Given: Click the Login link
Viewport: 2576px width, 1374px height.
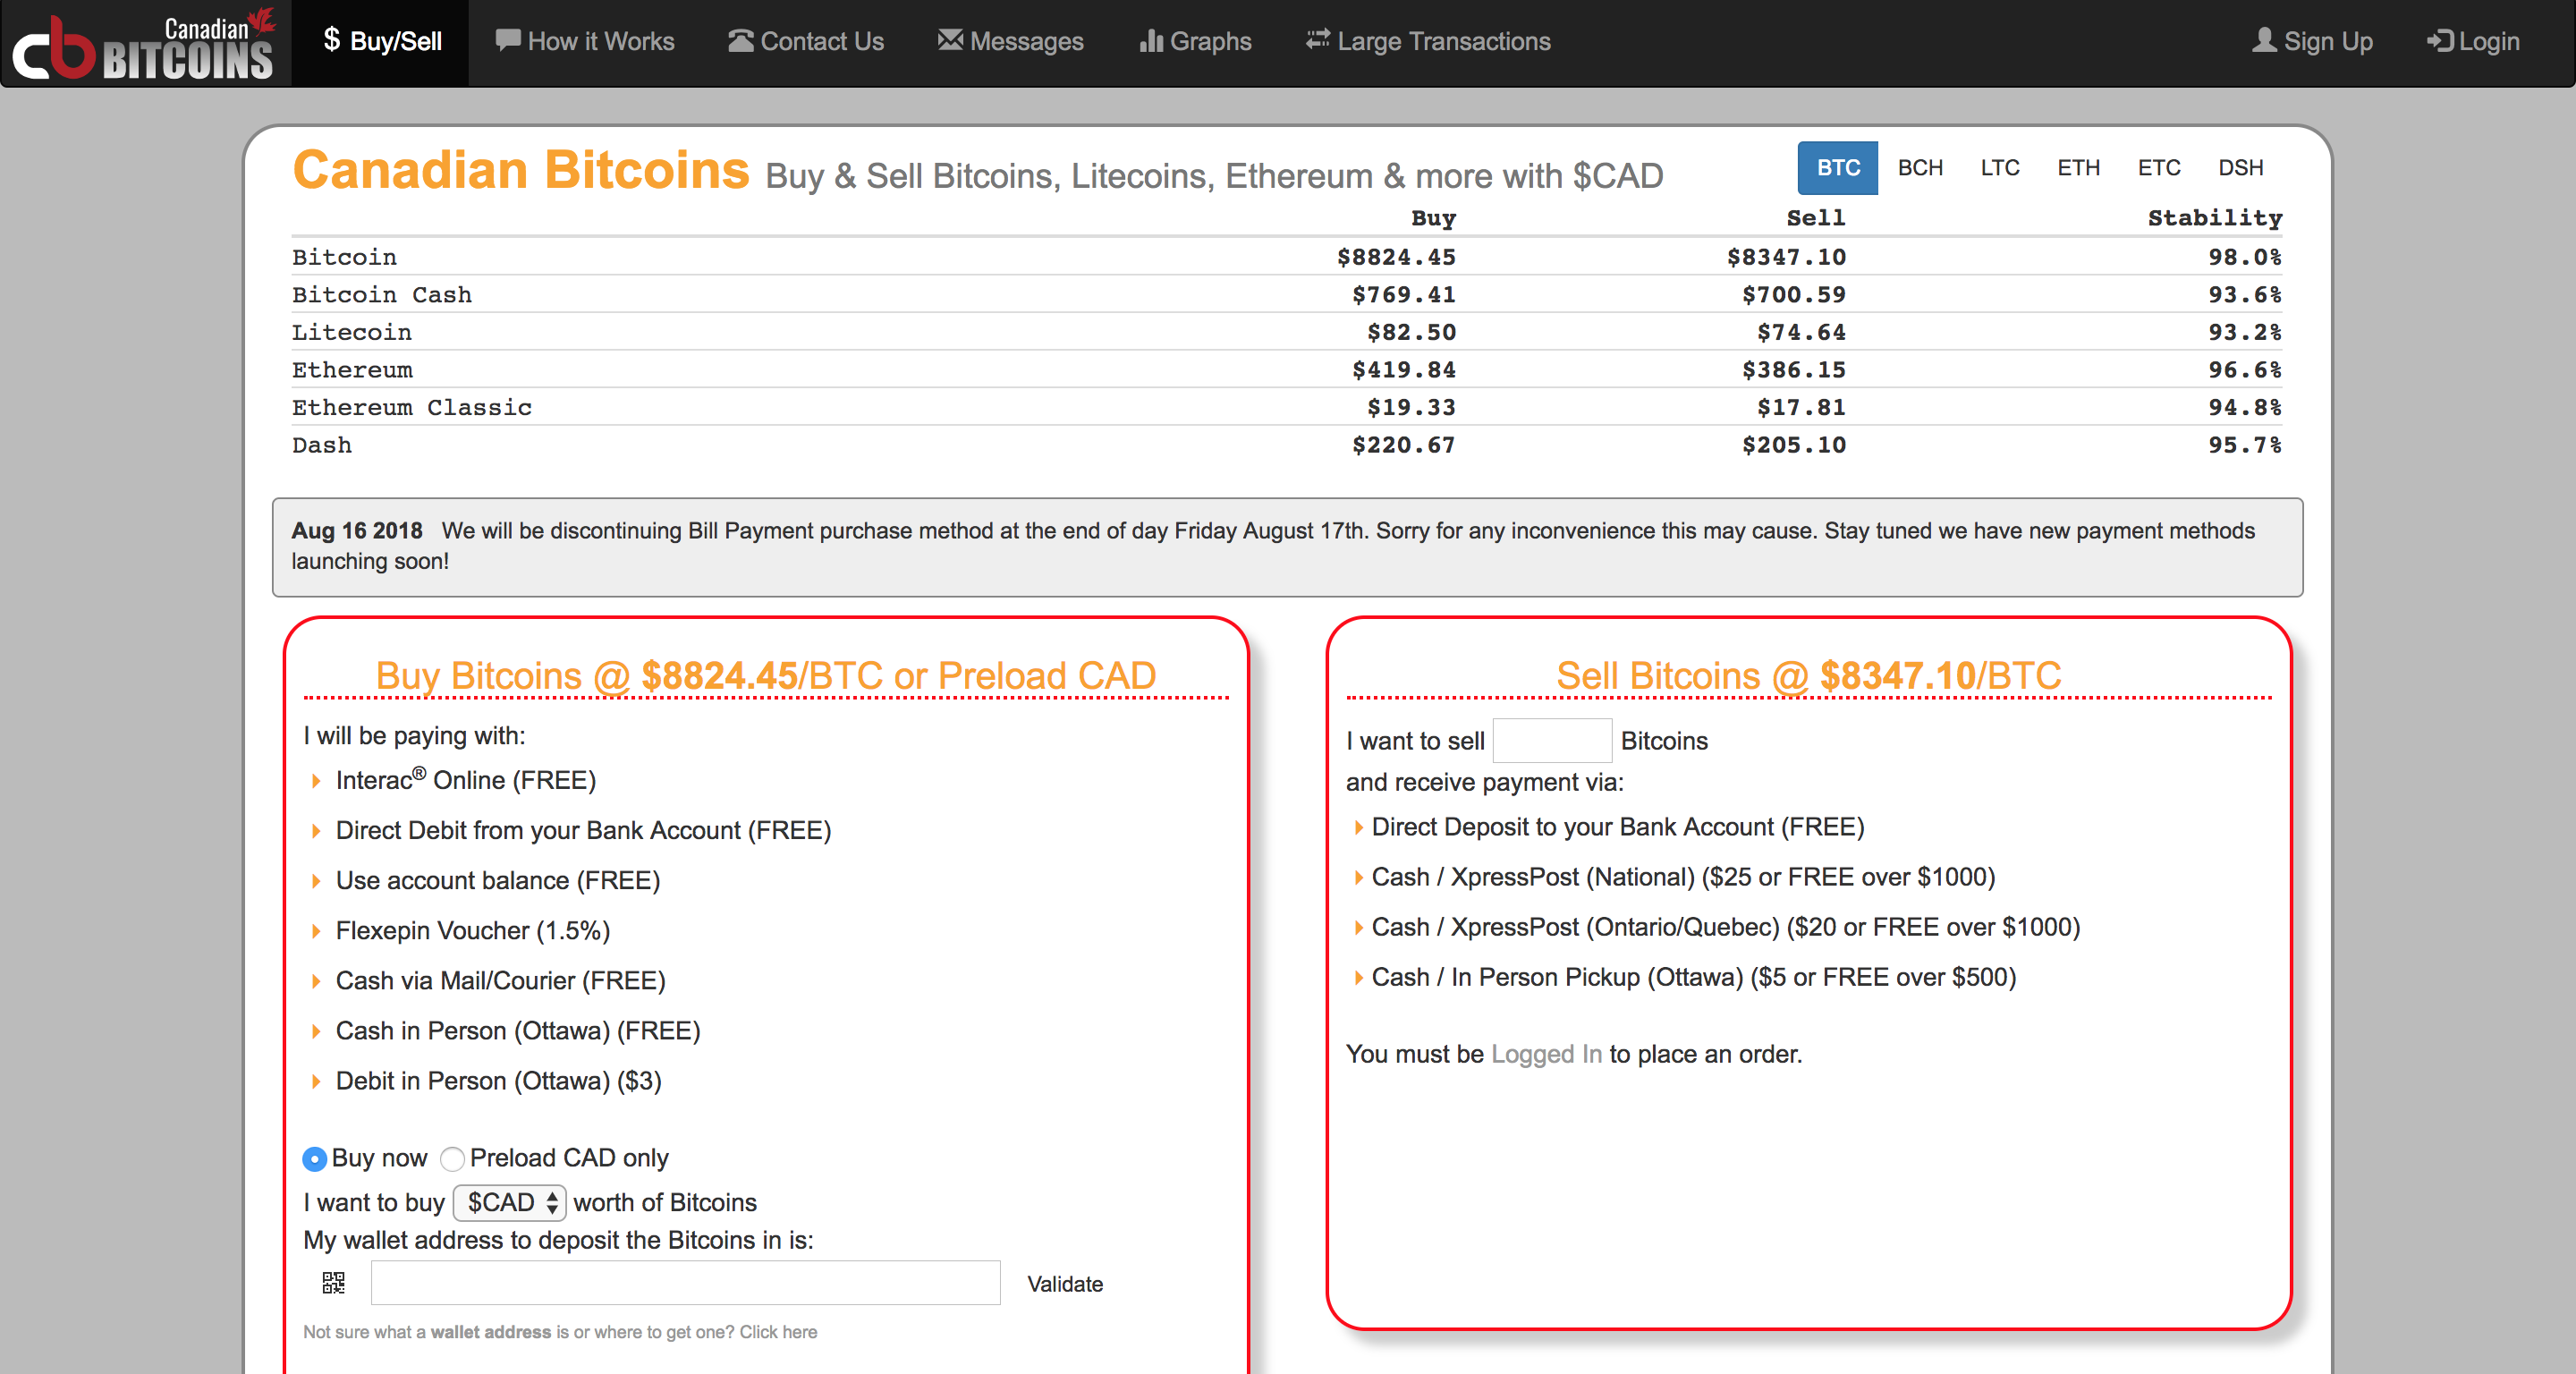Looking at the screenshot, I should [2474, 41].
